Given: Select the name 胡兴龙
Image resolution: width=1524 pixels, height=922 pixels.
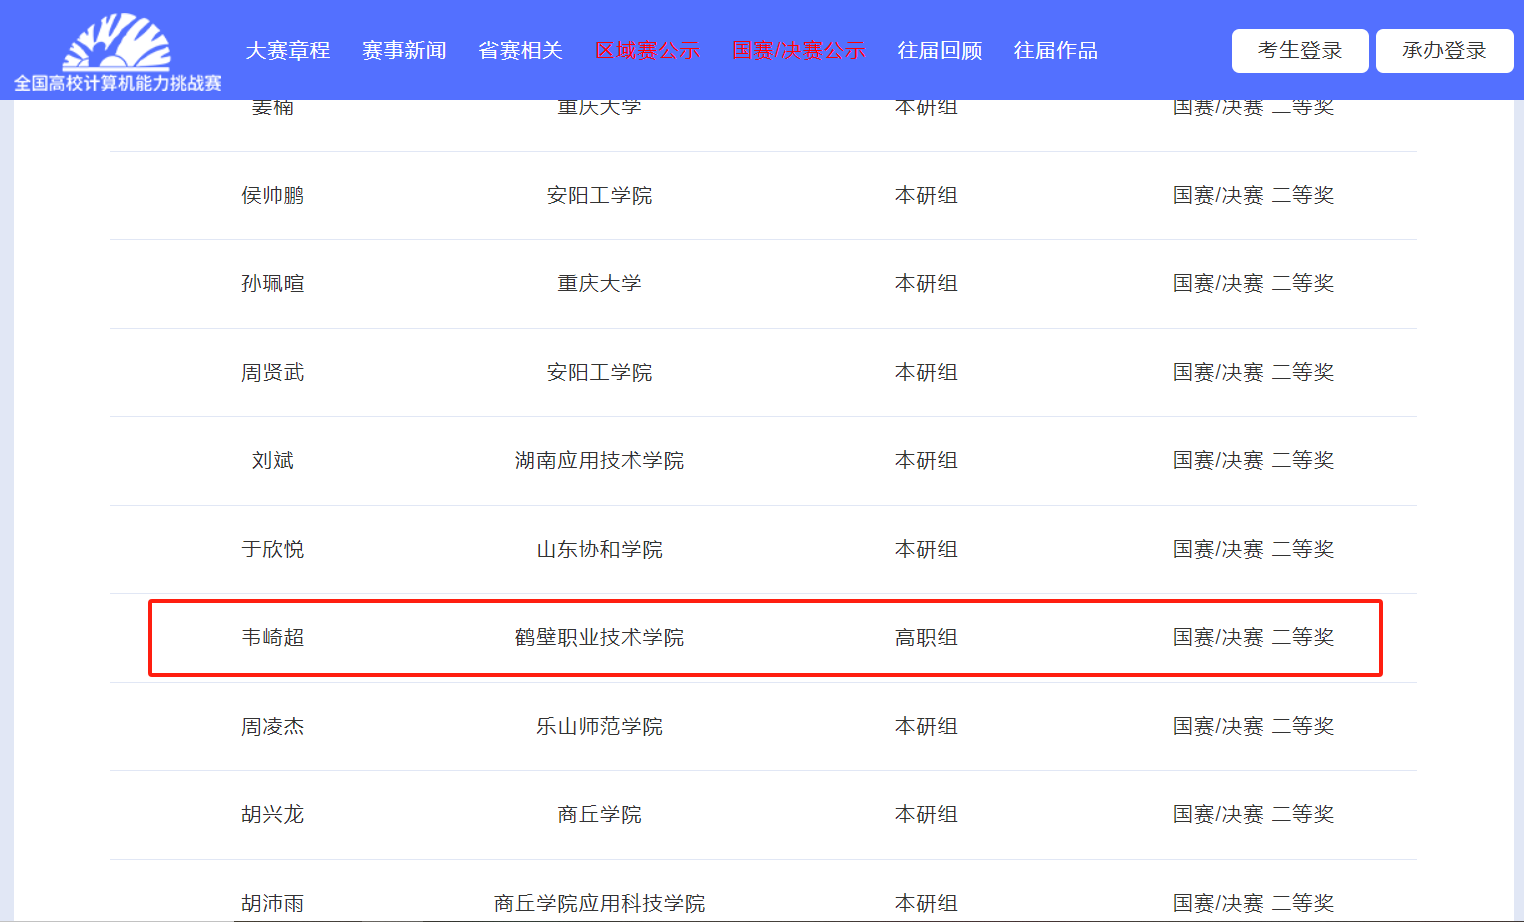Looking at the screenshot, I should tap(272, 814).
